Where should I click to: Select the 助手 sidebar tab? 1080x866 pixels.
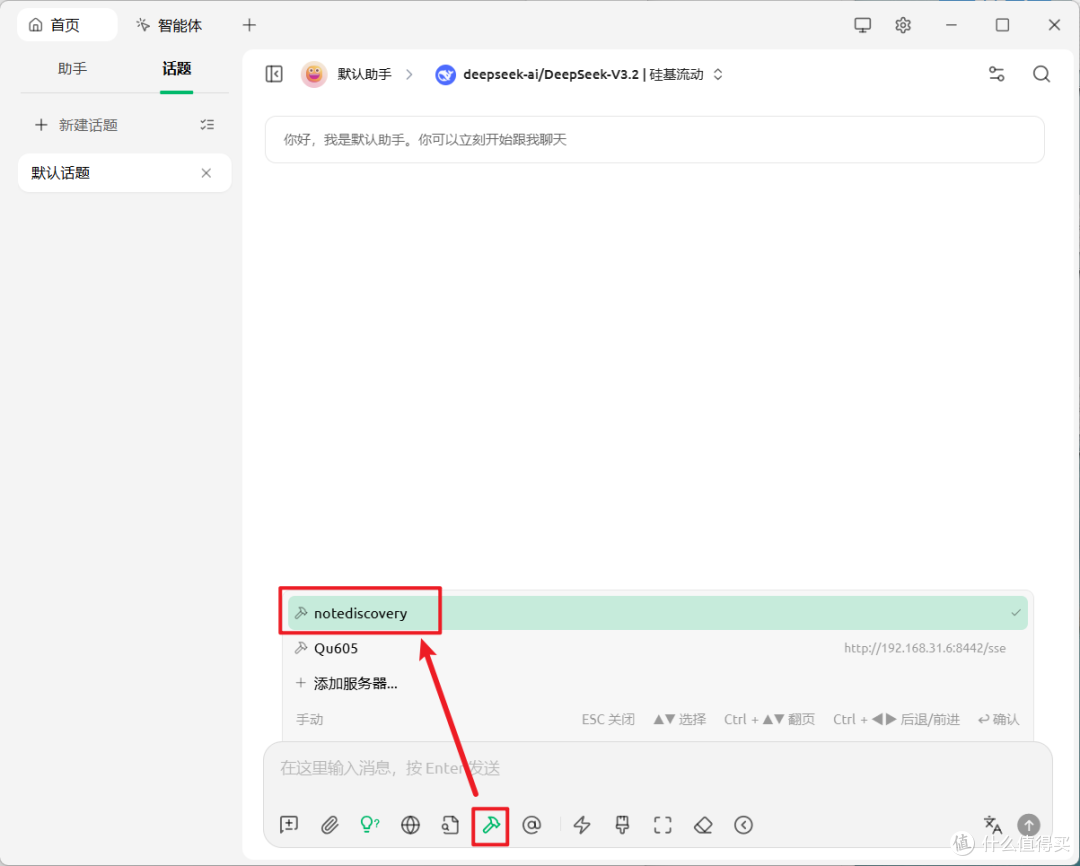[x=72, y=68]
